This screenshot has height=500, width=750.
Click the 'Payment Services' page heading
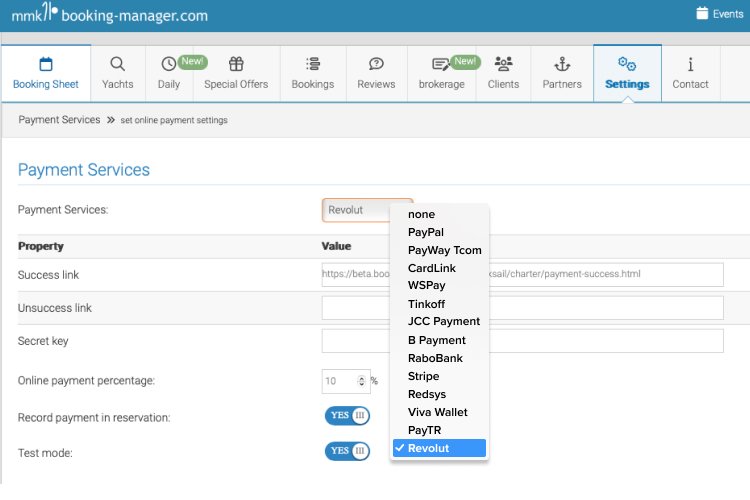click(84, 170)
